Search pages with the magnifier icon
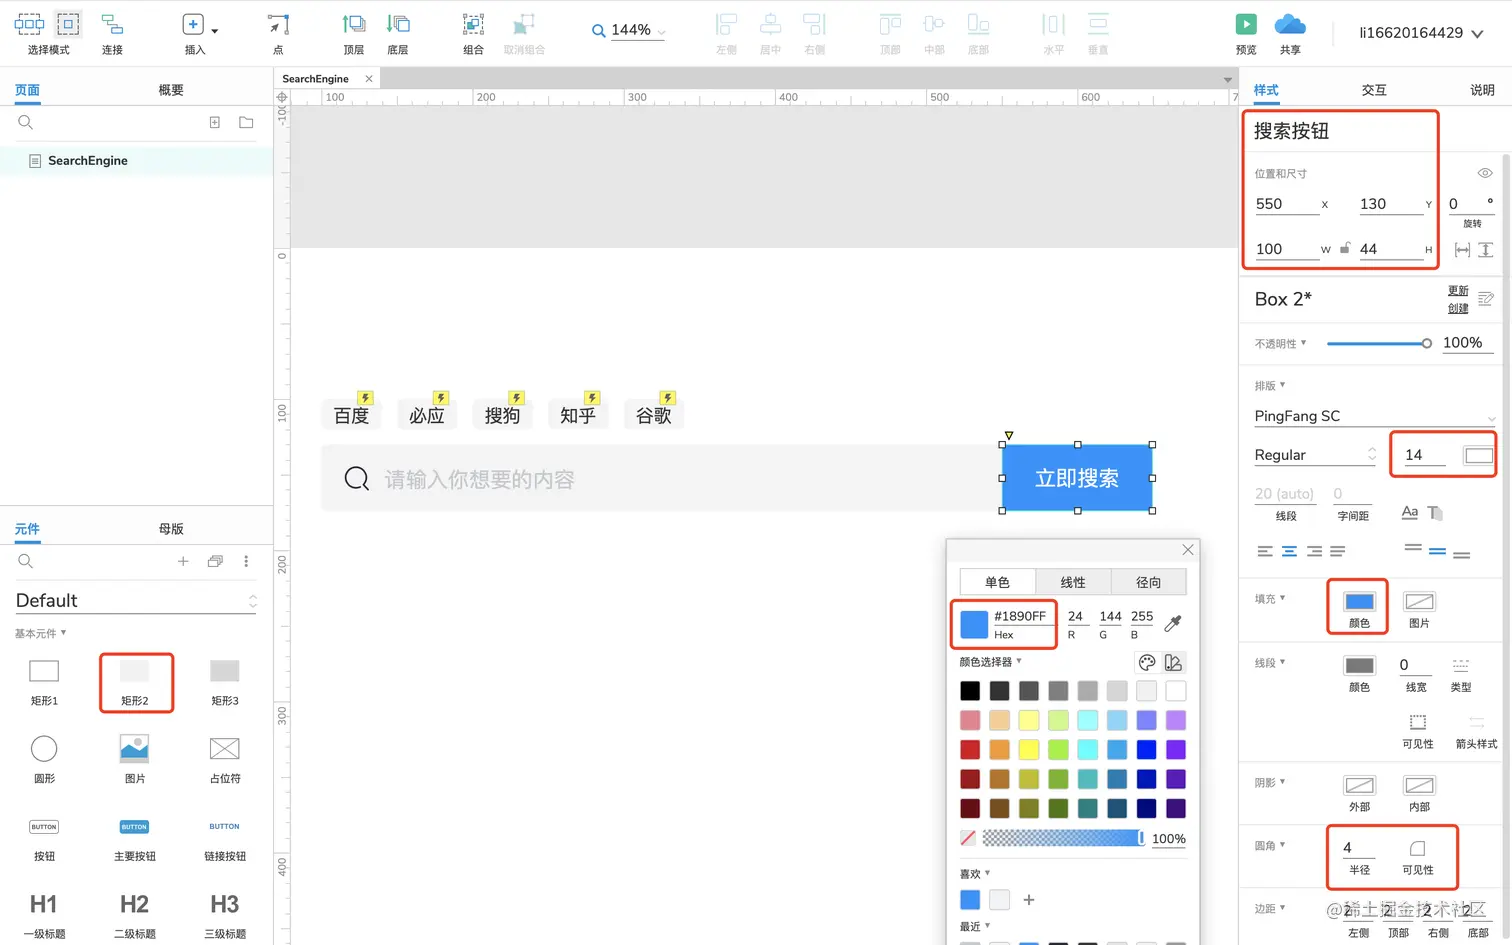Screen dimensions: 1512x945 click(x=26, y=122)
